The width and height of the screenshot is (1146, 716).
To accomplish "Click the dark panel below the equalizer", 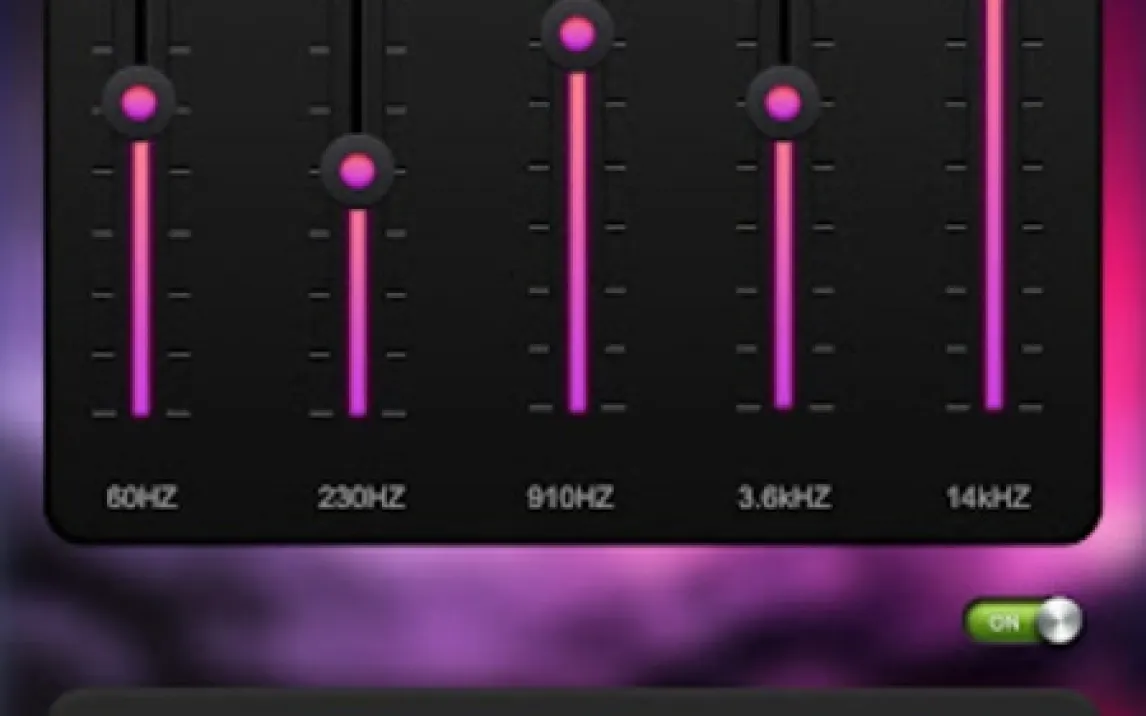I will (574, 702).
